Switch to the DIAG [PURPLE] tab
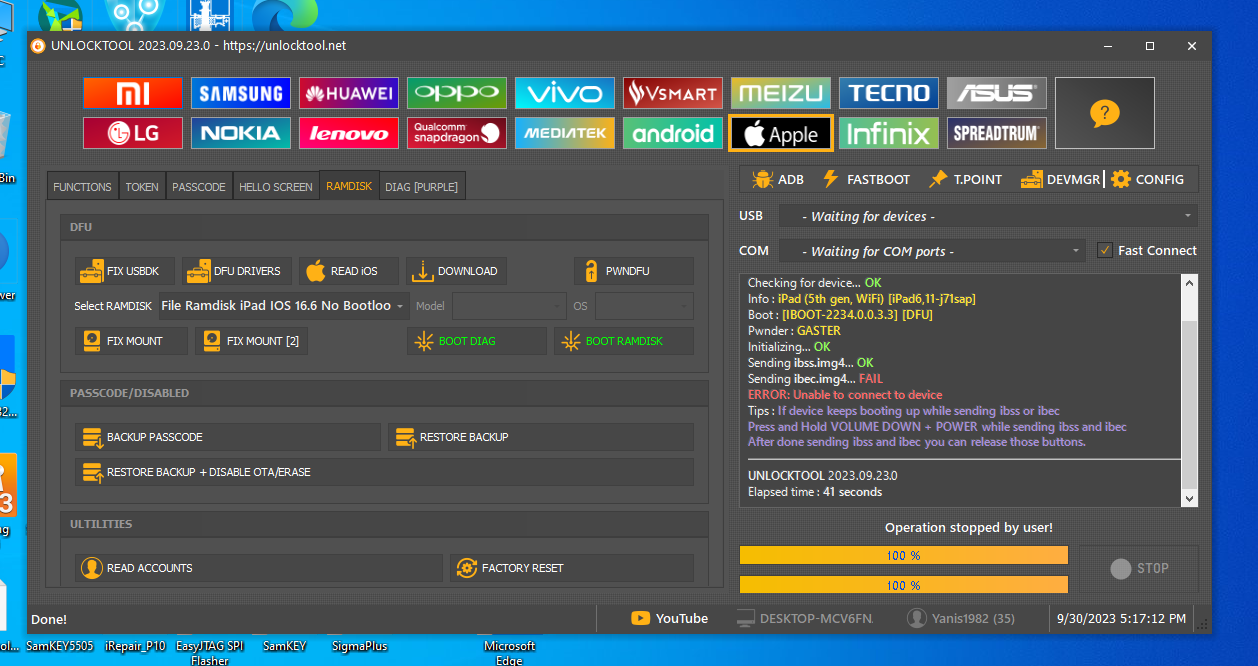Viewport: 1258px width, 666px height. 421,187
